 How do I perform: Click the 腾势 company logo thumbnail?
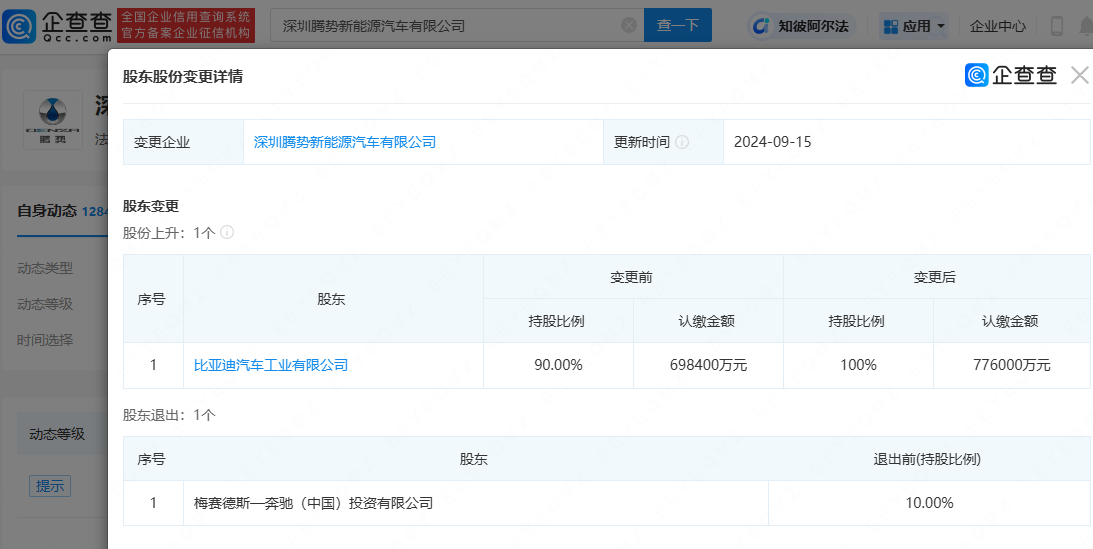click(x=53, y=118)
